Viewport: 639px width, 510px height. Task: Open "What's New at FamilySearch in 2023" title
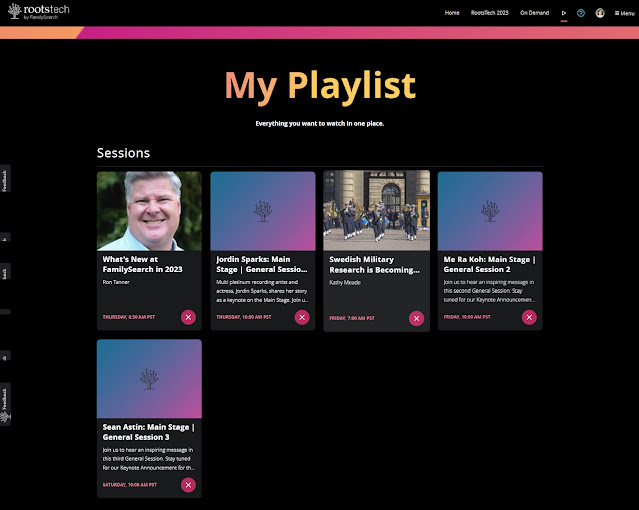click(143, 264)
